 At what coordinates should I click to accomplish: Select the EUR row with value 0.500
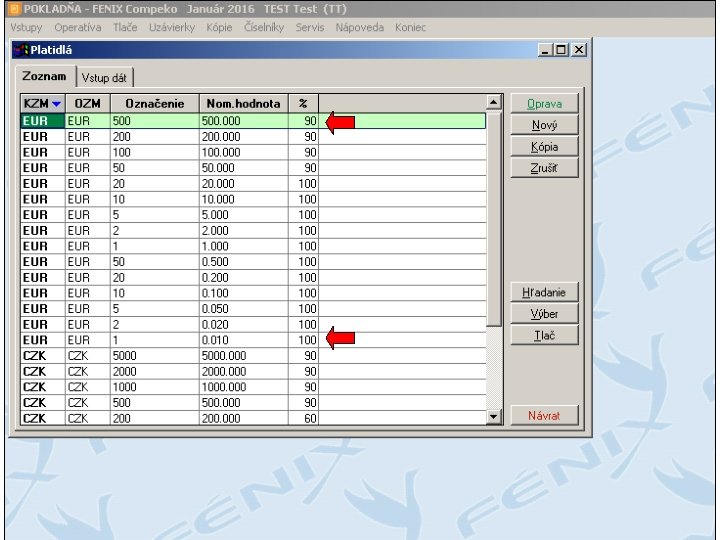point(253,262)
